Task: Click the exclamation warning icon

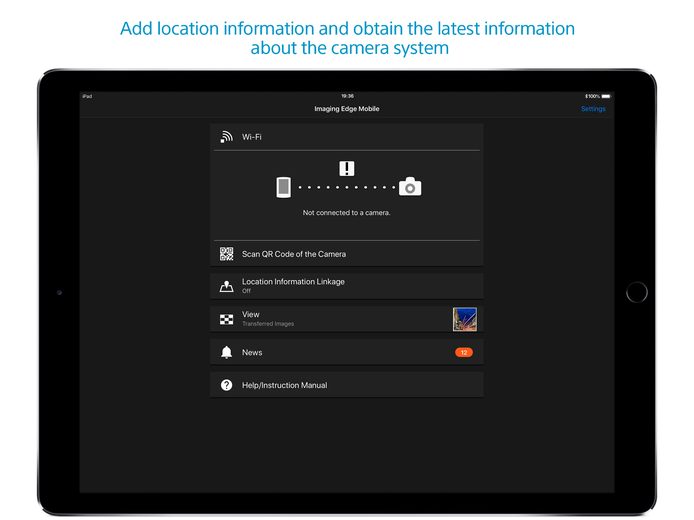Action: tap(347, 168)
